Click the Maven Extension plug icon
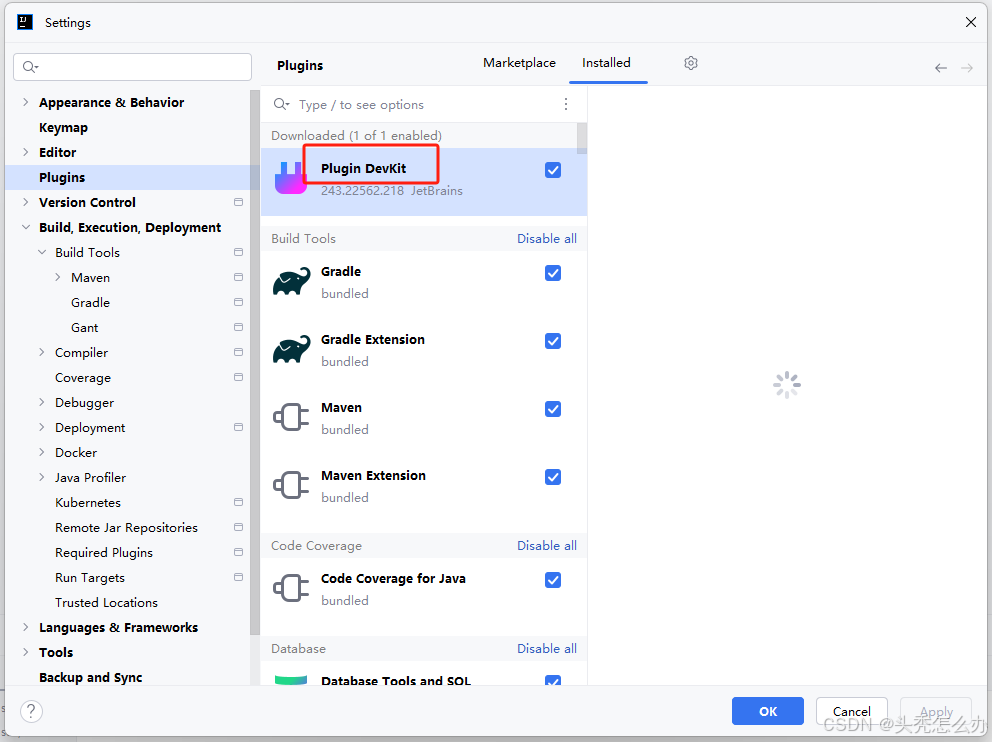992x742 pixels. tap(291, 485)
